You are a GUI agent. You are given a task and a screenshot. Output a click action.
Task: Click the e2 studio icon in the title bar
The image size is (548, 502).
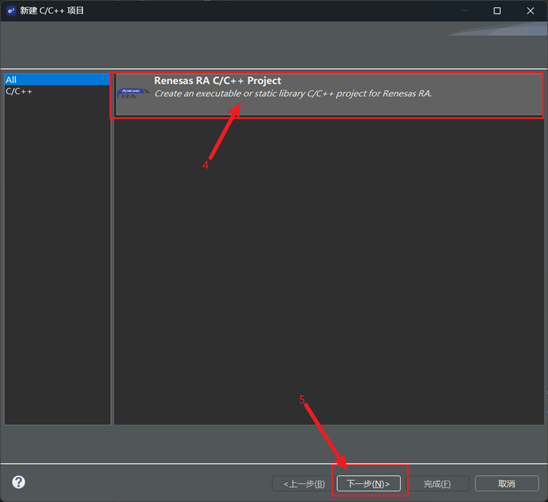point(11,11)
